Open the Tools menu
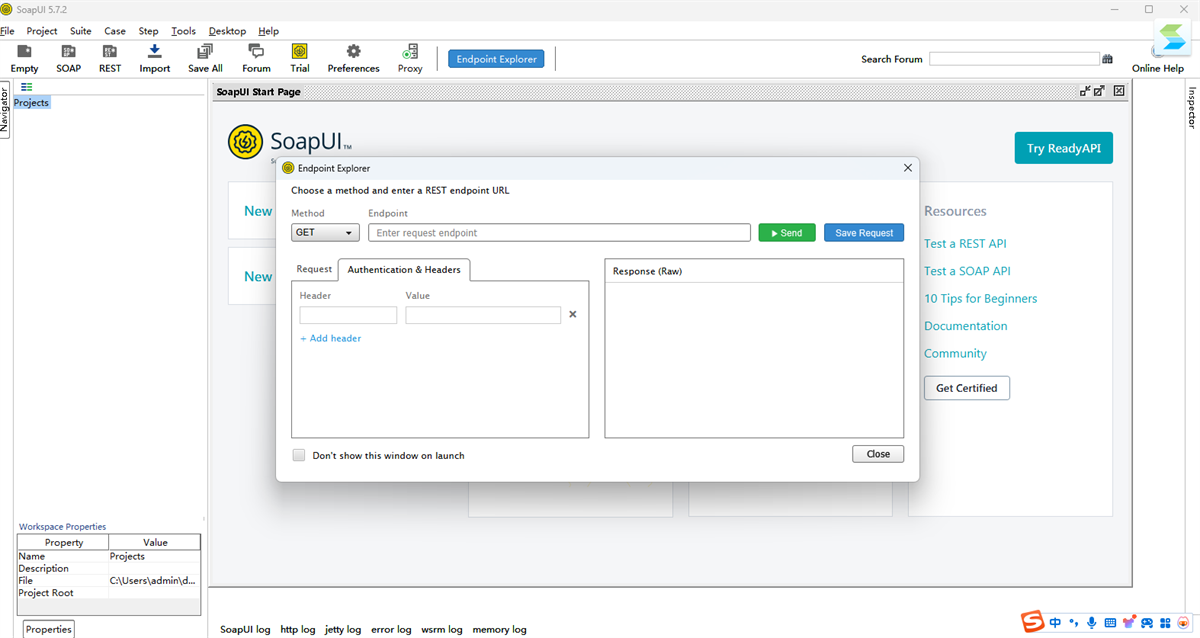This screenshot has height=638, width=1200. click(183, 31)
